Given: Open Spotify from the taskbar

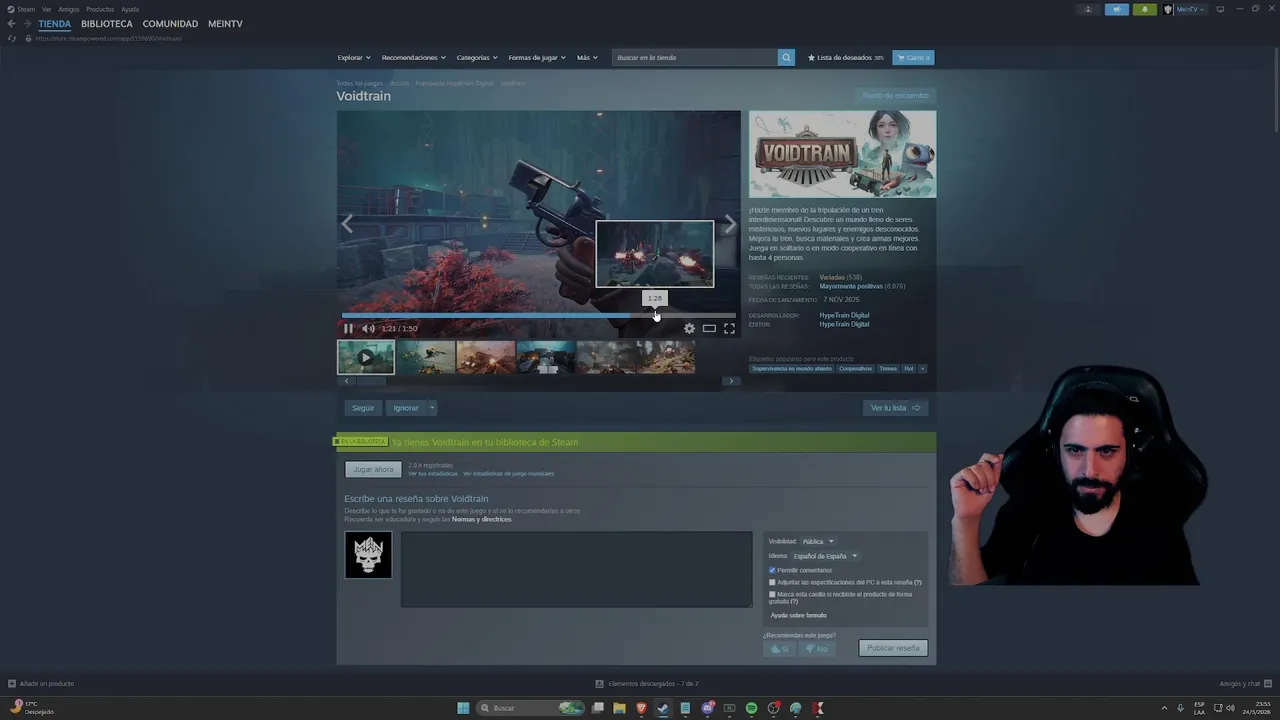Looking at the screenshot, I should 751,708.
